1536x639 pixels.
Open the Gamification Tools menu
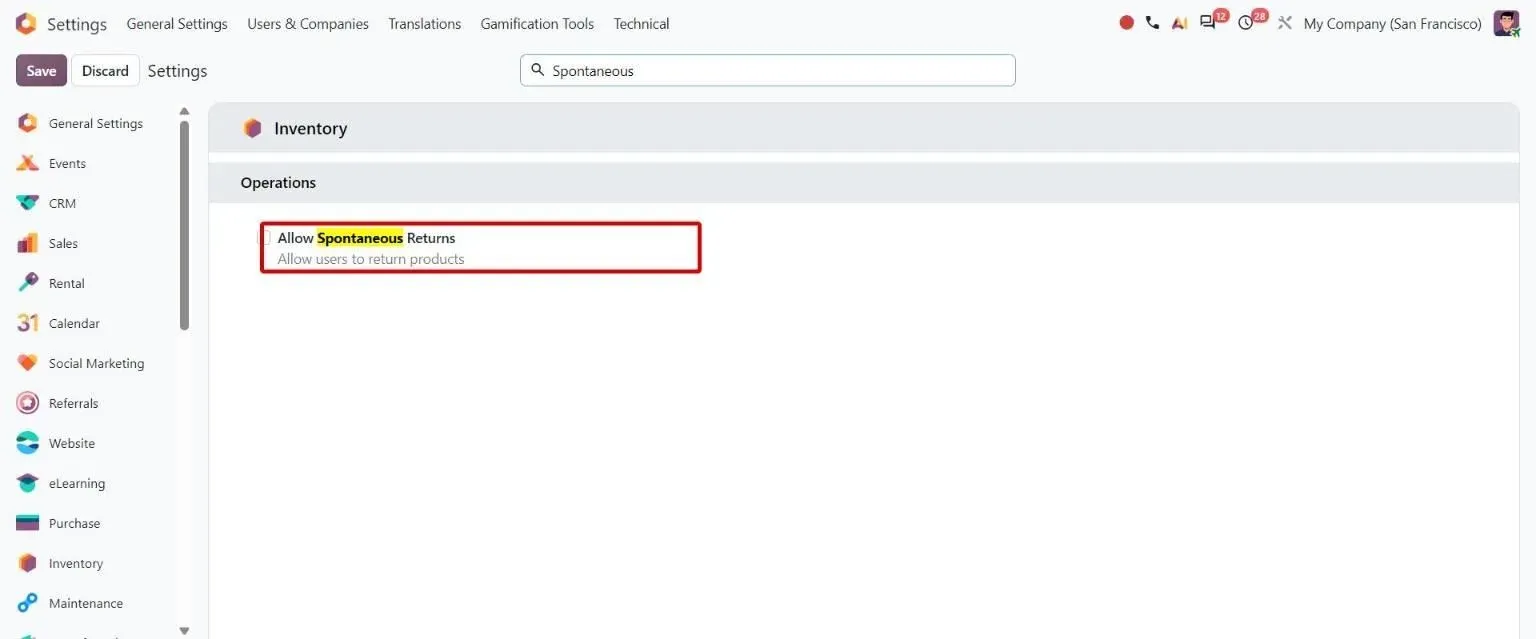tap(537, 23)
